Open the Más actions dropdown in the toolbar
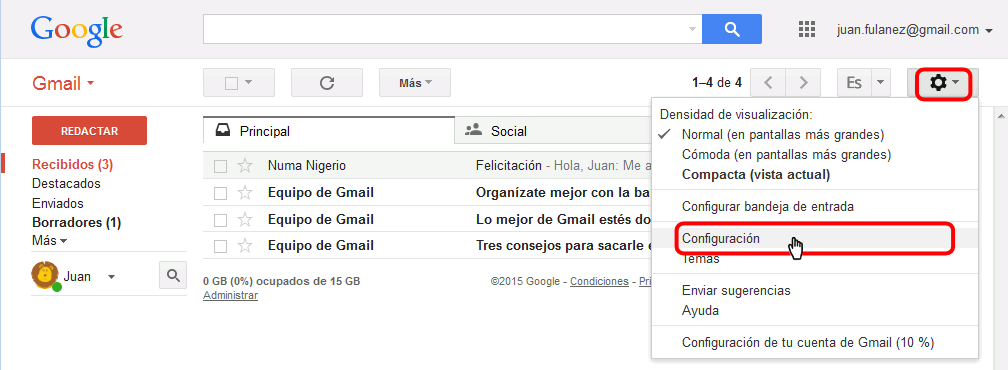Viewport: 1008px width, 370px height. click(x=415, y=83)
